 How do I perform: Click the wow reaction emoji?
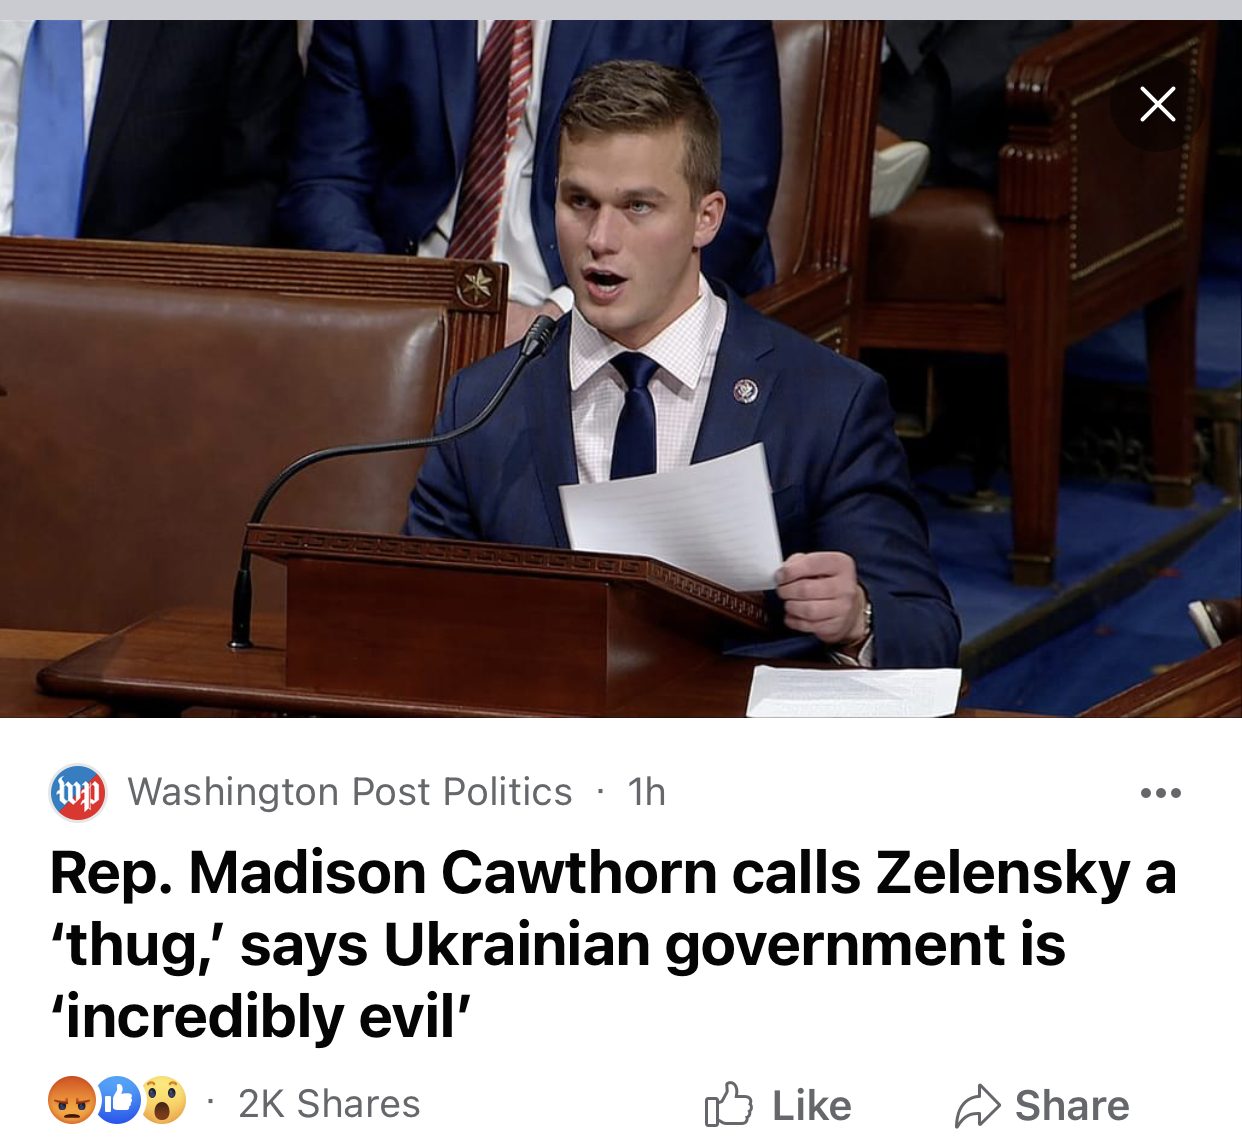point(164,1101)
